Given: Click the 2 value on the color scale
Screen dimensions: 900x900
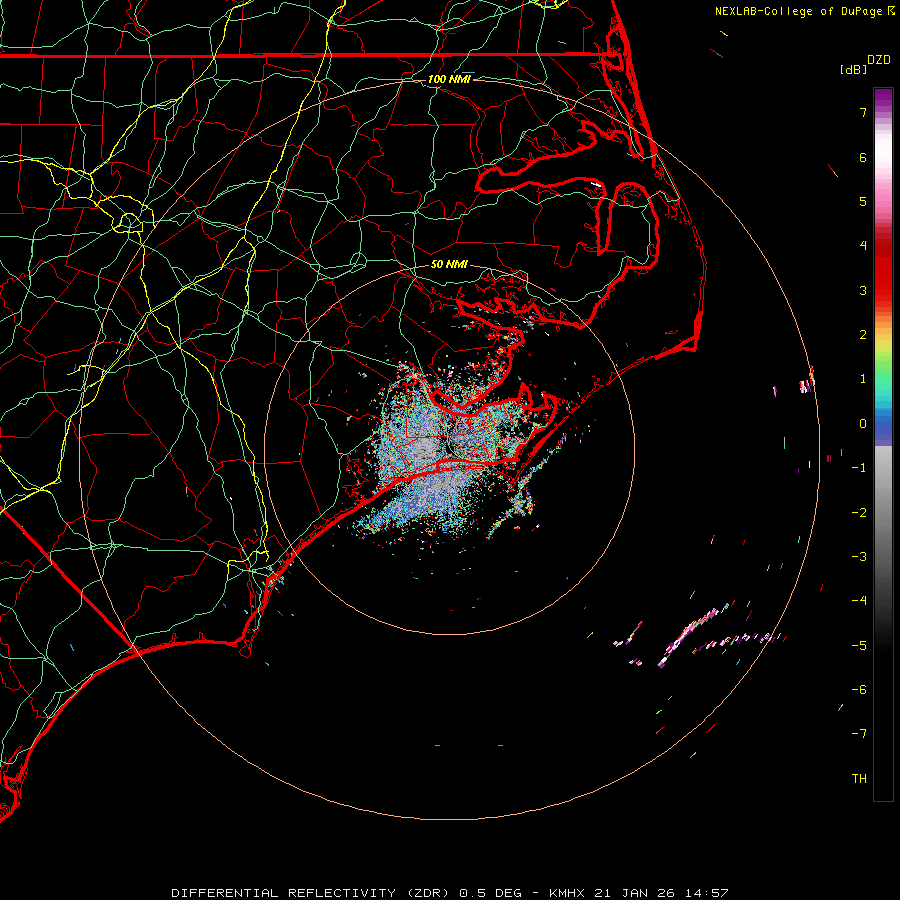Looking at the screenshot, I should 863,335.
